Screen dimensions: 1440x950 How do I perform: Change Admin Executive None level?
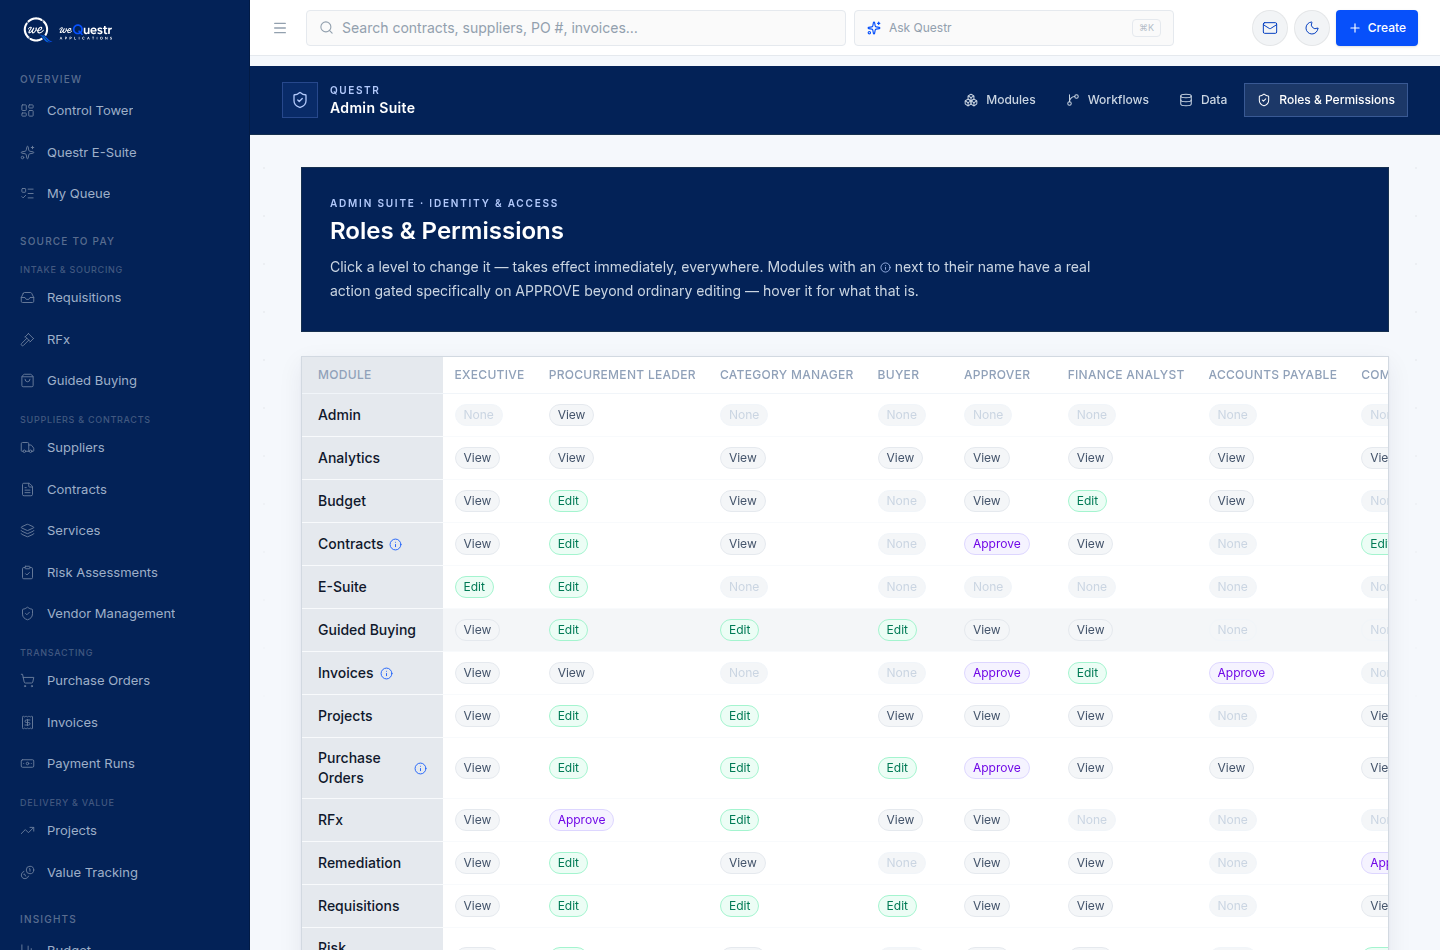click(x=478, y=415)
